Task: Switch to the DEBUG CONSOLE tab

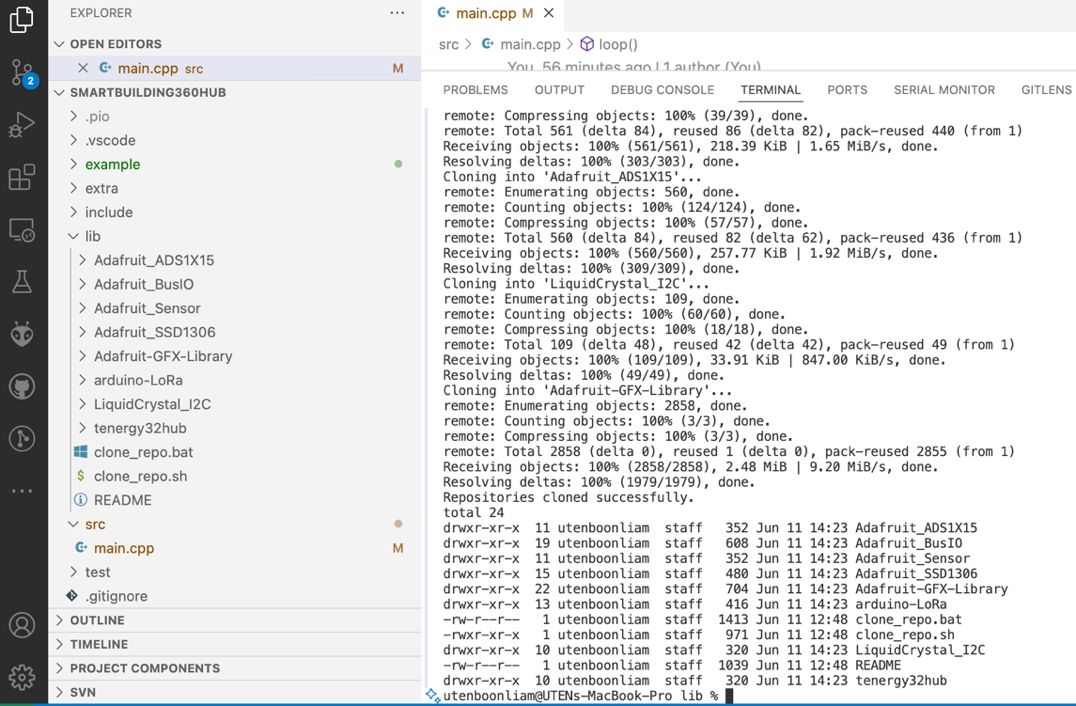Action: 662,90
